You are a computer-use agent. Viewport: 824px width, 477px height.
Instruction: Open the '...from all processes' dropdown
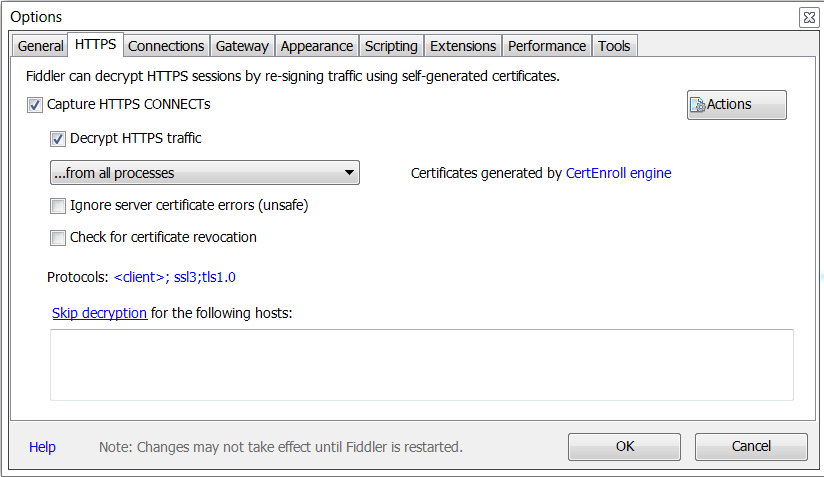tap(205, 173)
